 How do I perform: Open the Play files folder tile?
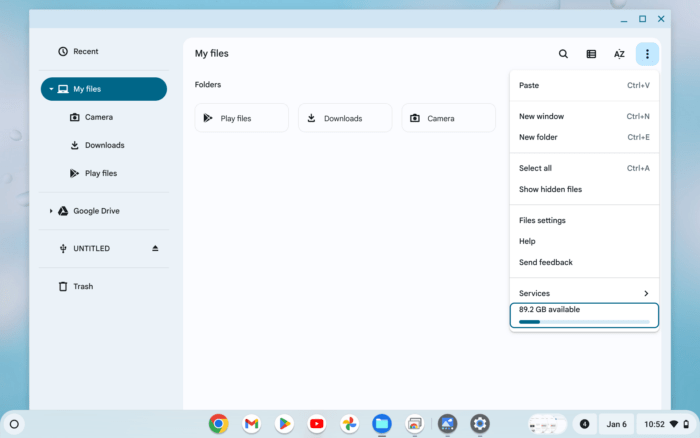click(241, 118)
